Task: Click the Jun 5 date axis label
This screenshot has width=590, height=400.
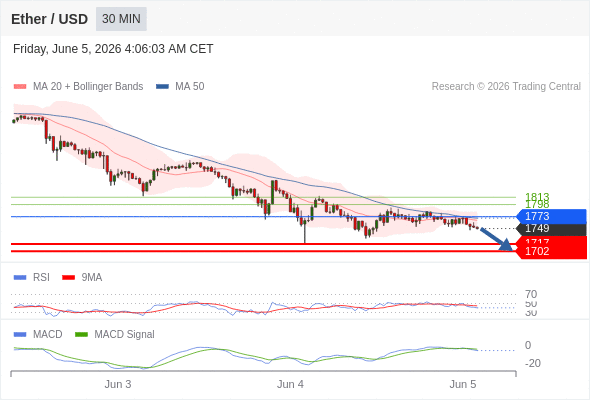Action: [x=463, y=384]
